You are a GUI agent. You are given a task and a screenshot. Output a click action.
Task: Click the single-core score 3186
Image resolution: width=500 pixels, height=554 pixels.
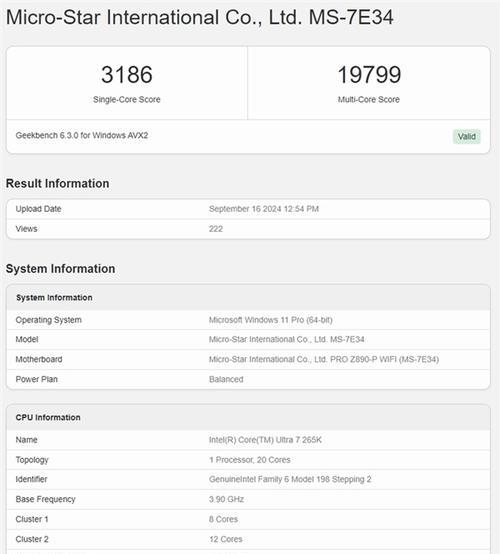(127, 75)
